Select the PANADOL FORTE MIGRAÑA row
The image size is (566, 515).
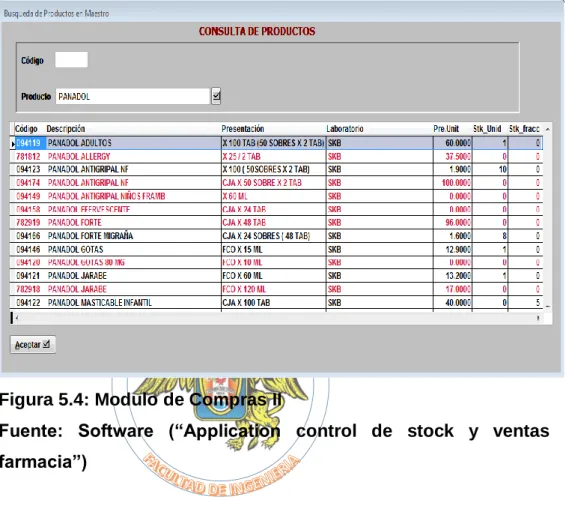tap(277, 236)
